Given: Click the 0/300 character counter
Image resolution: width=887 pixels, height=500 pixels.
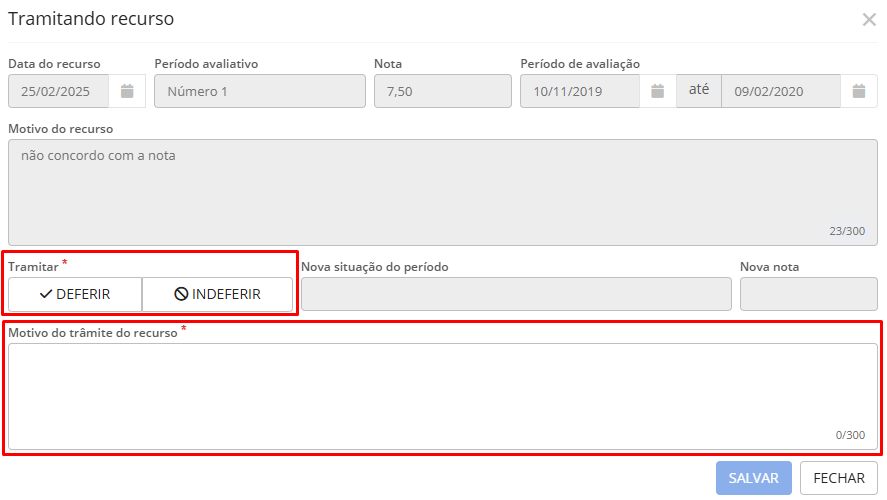Looking at the screenshot, I should (850, 435).
